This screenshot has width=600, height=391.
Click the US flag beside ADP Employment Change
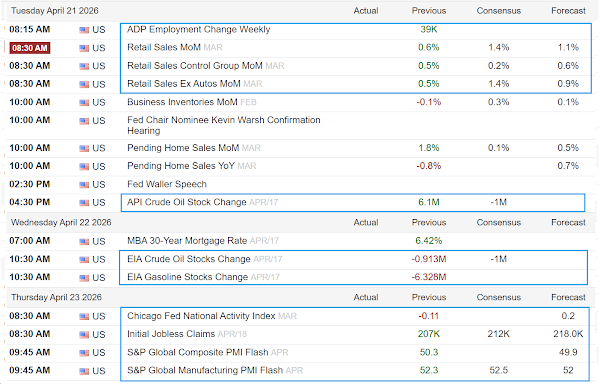tap(84, 30)
